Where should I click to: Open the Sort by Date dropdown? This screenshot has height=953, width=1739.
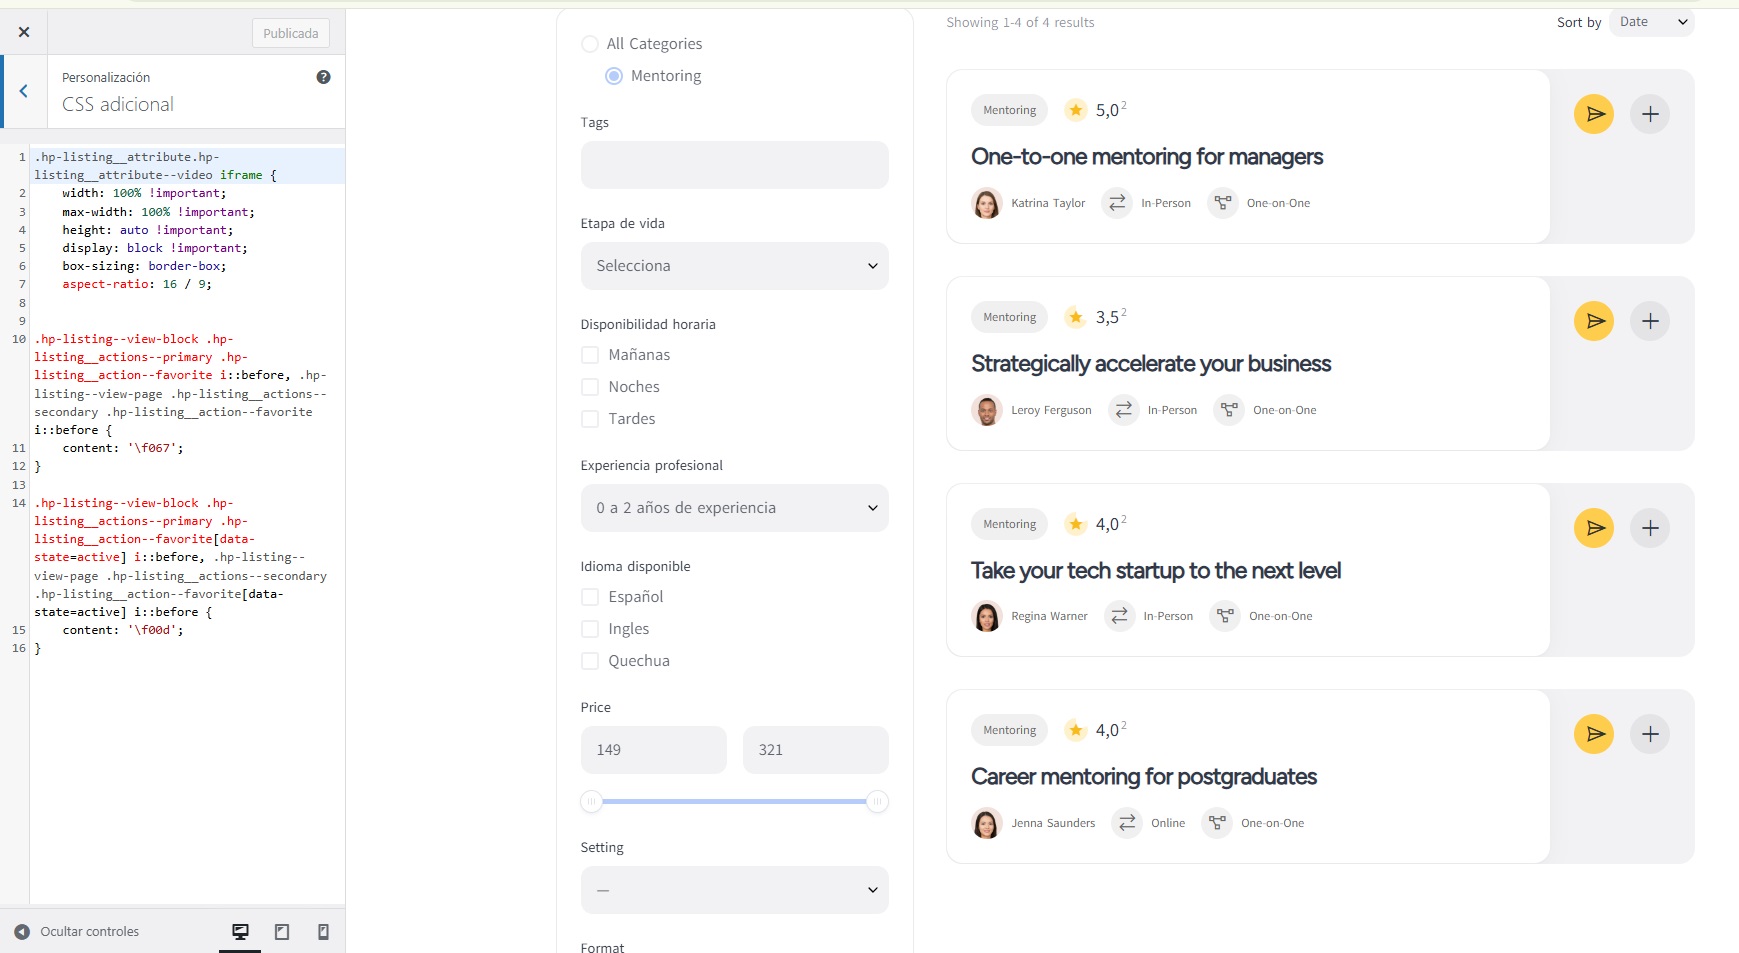(1651, 22)
